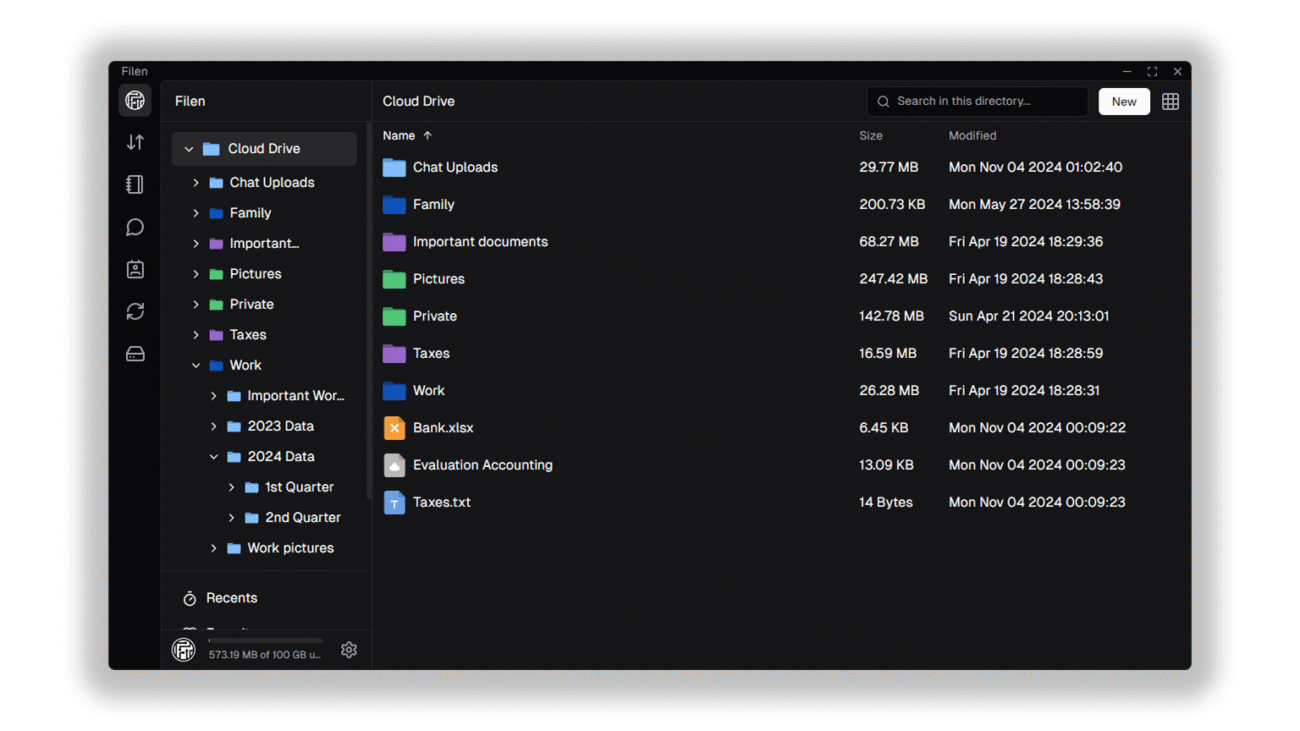Click the Filen logo at top of sidebar
1300x731 pixels.
(135, 100)
